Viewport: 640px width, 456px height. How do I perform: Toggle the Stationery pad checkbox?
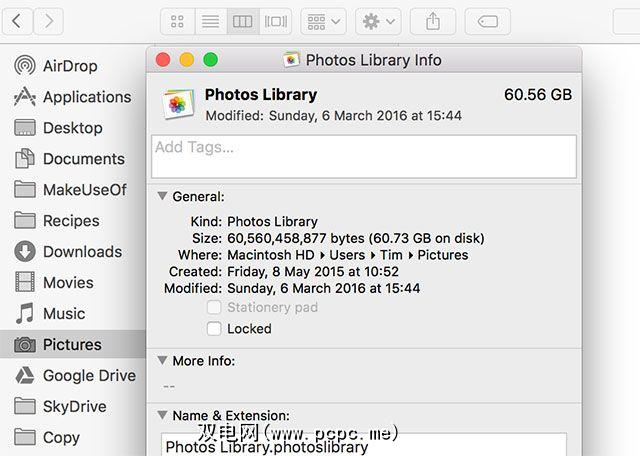click(x=213, y=308)
